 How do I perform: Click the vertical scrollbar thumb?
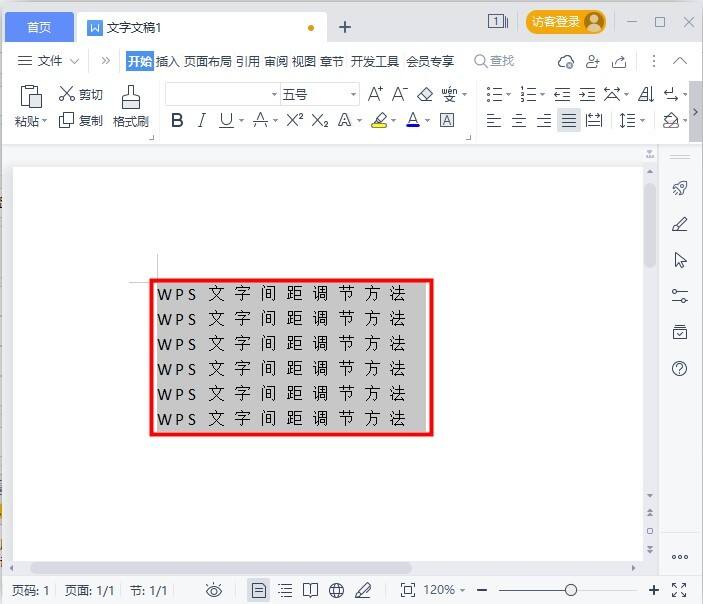(x=650, y=225)
